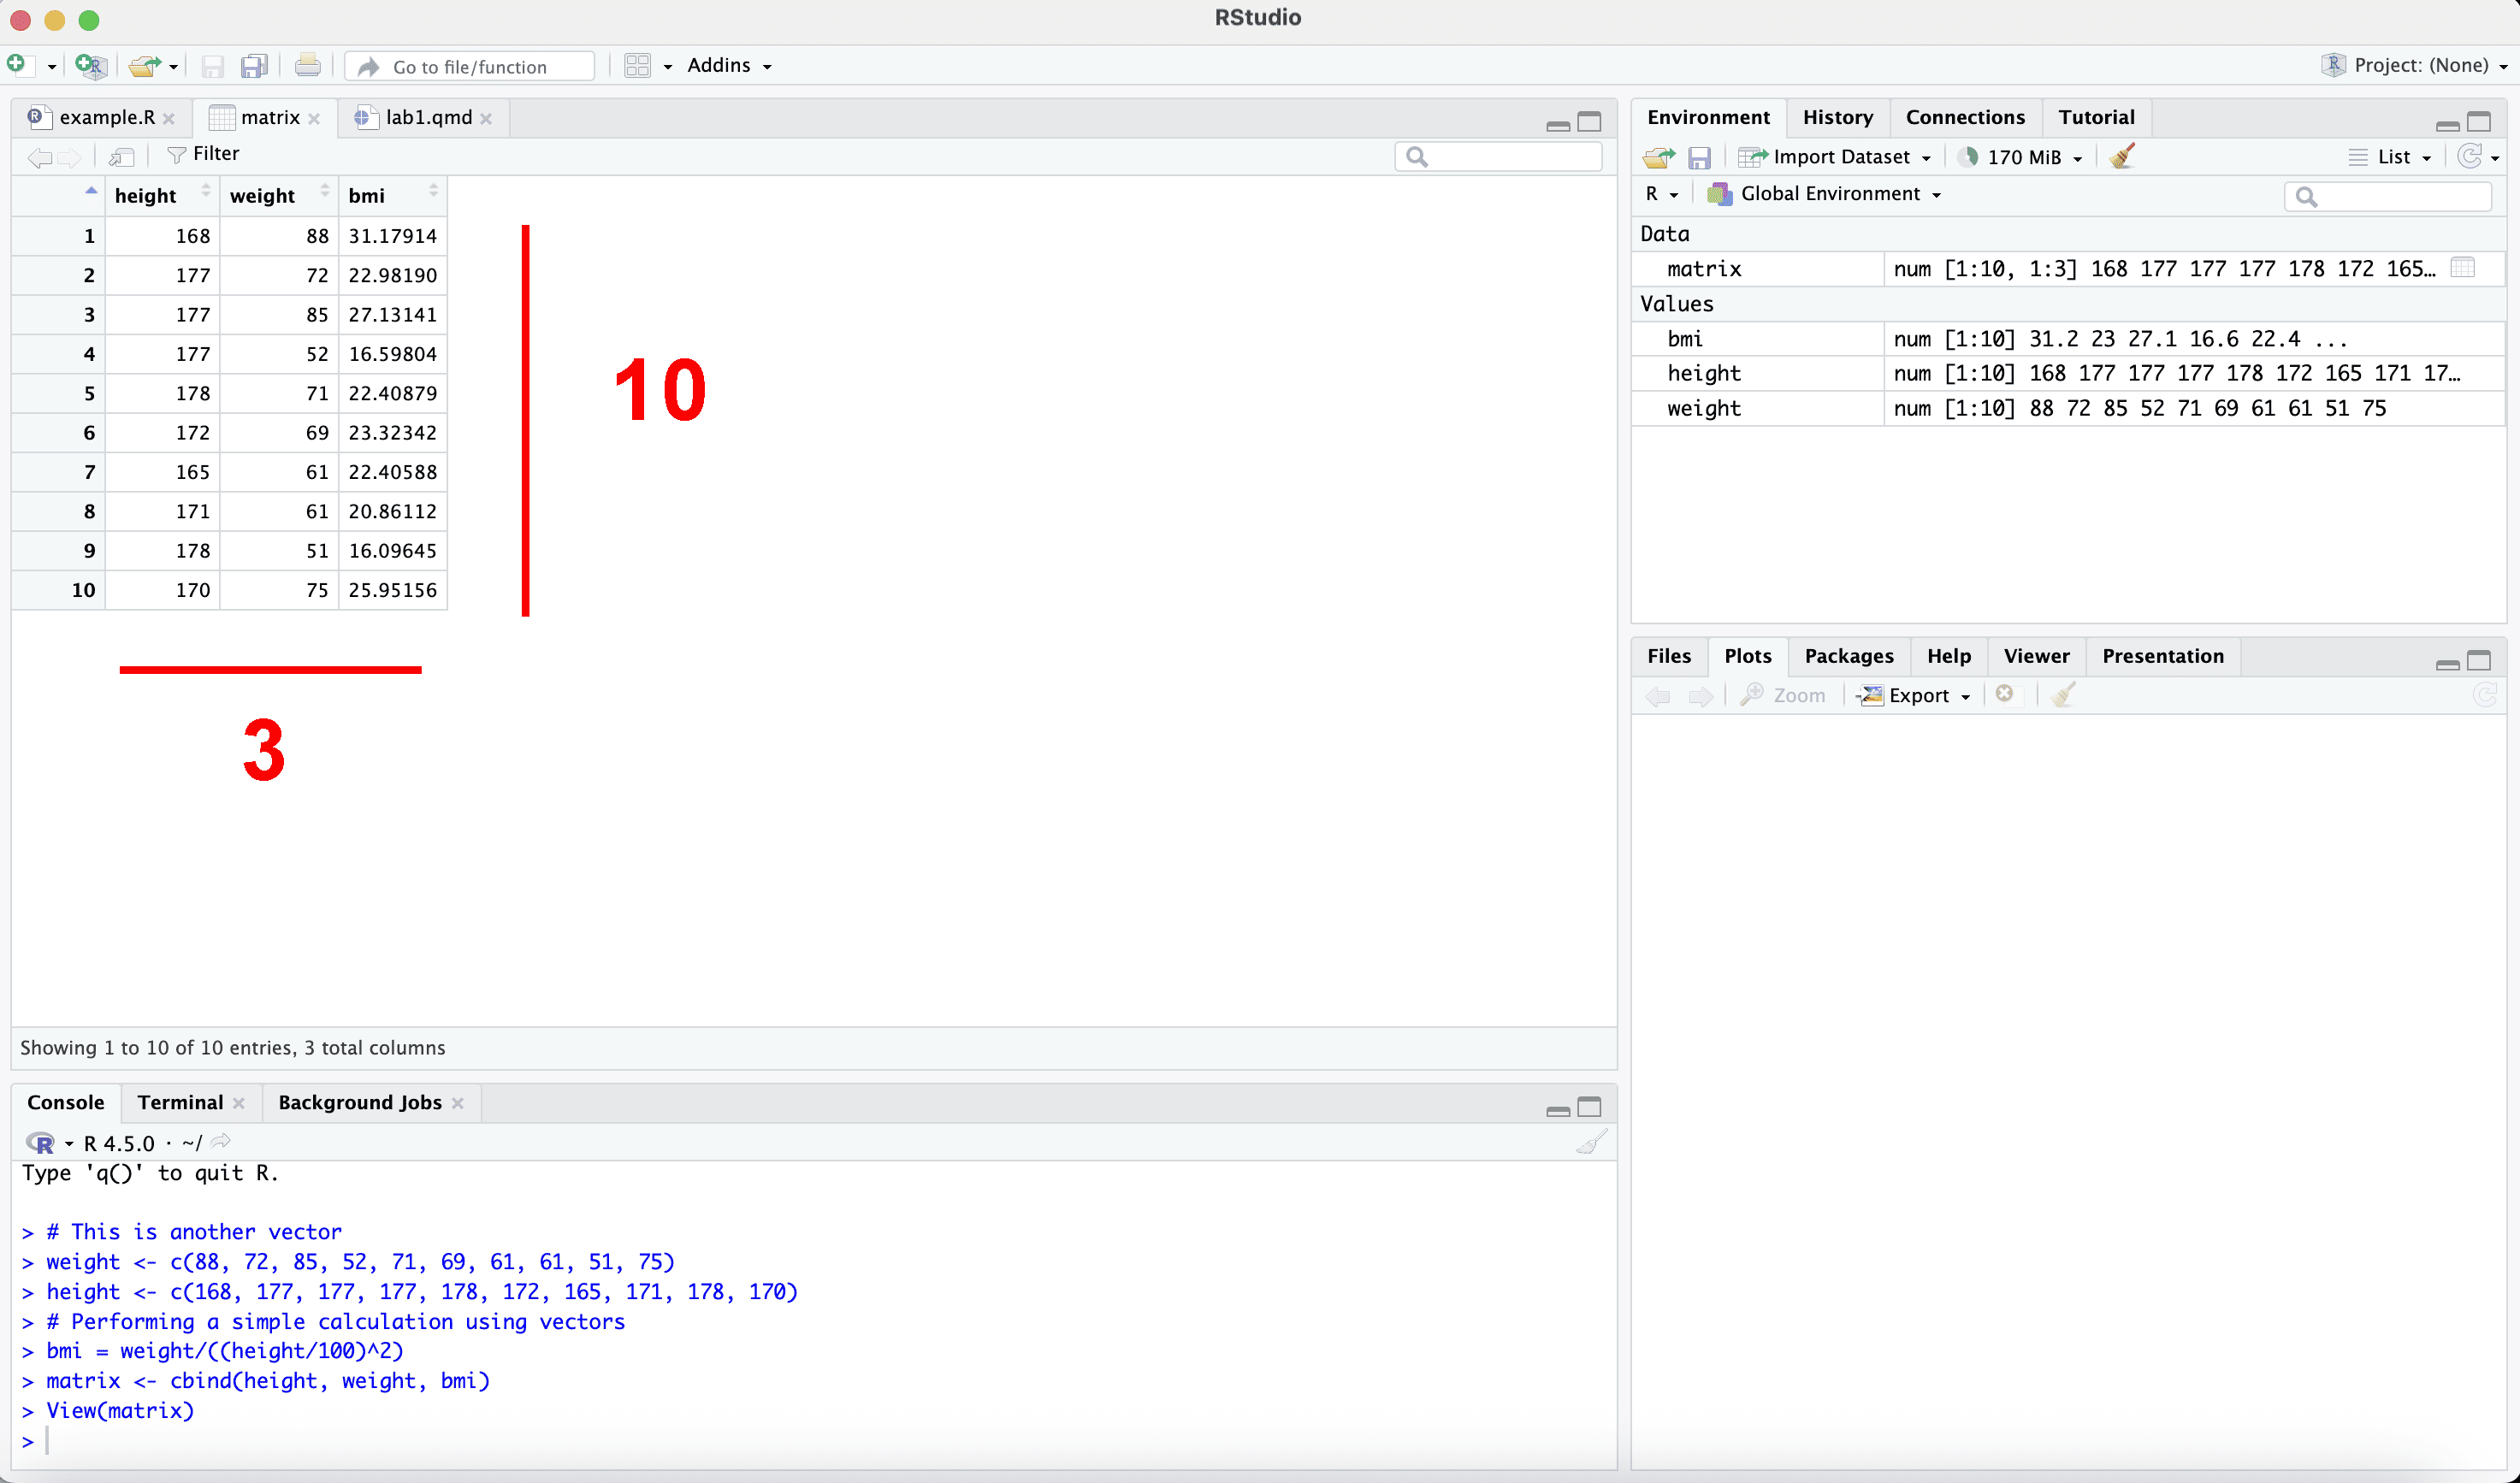Click the Go to file/function field
The image size is (2520, 1483).
[470, 66]
